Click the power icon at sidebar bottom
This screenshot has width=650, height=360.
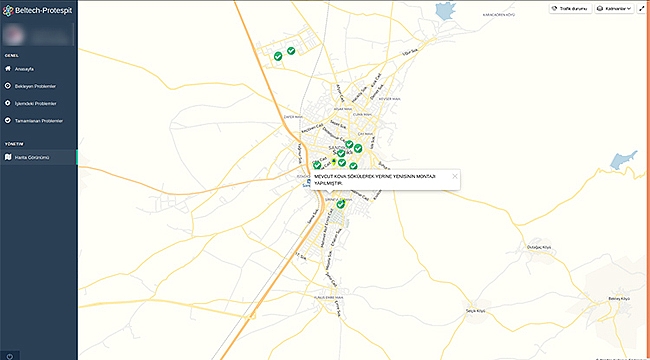(x=10, y=356)
